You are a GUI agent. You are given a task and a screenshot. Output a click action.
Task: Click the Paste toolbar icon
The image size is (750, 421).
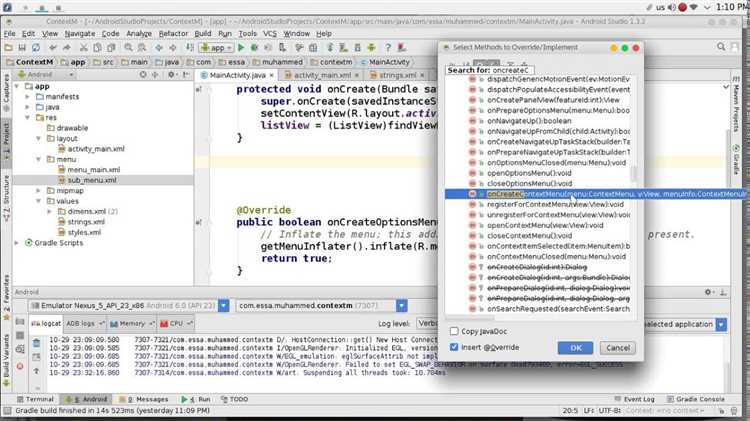click(x=111, y=48)
